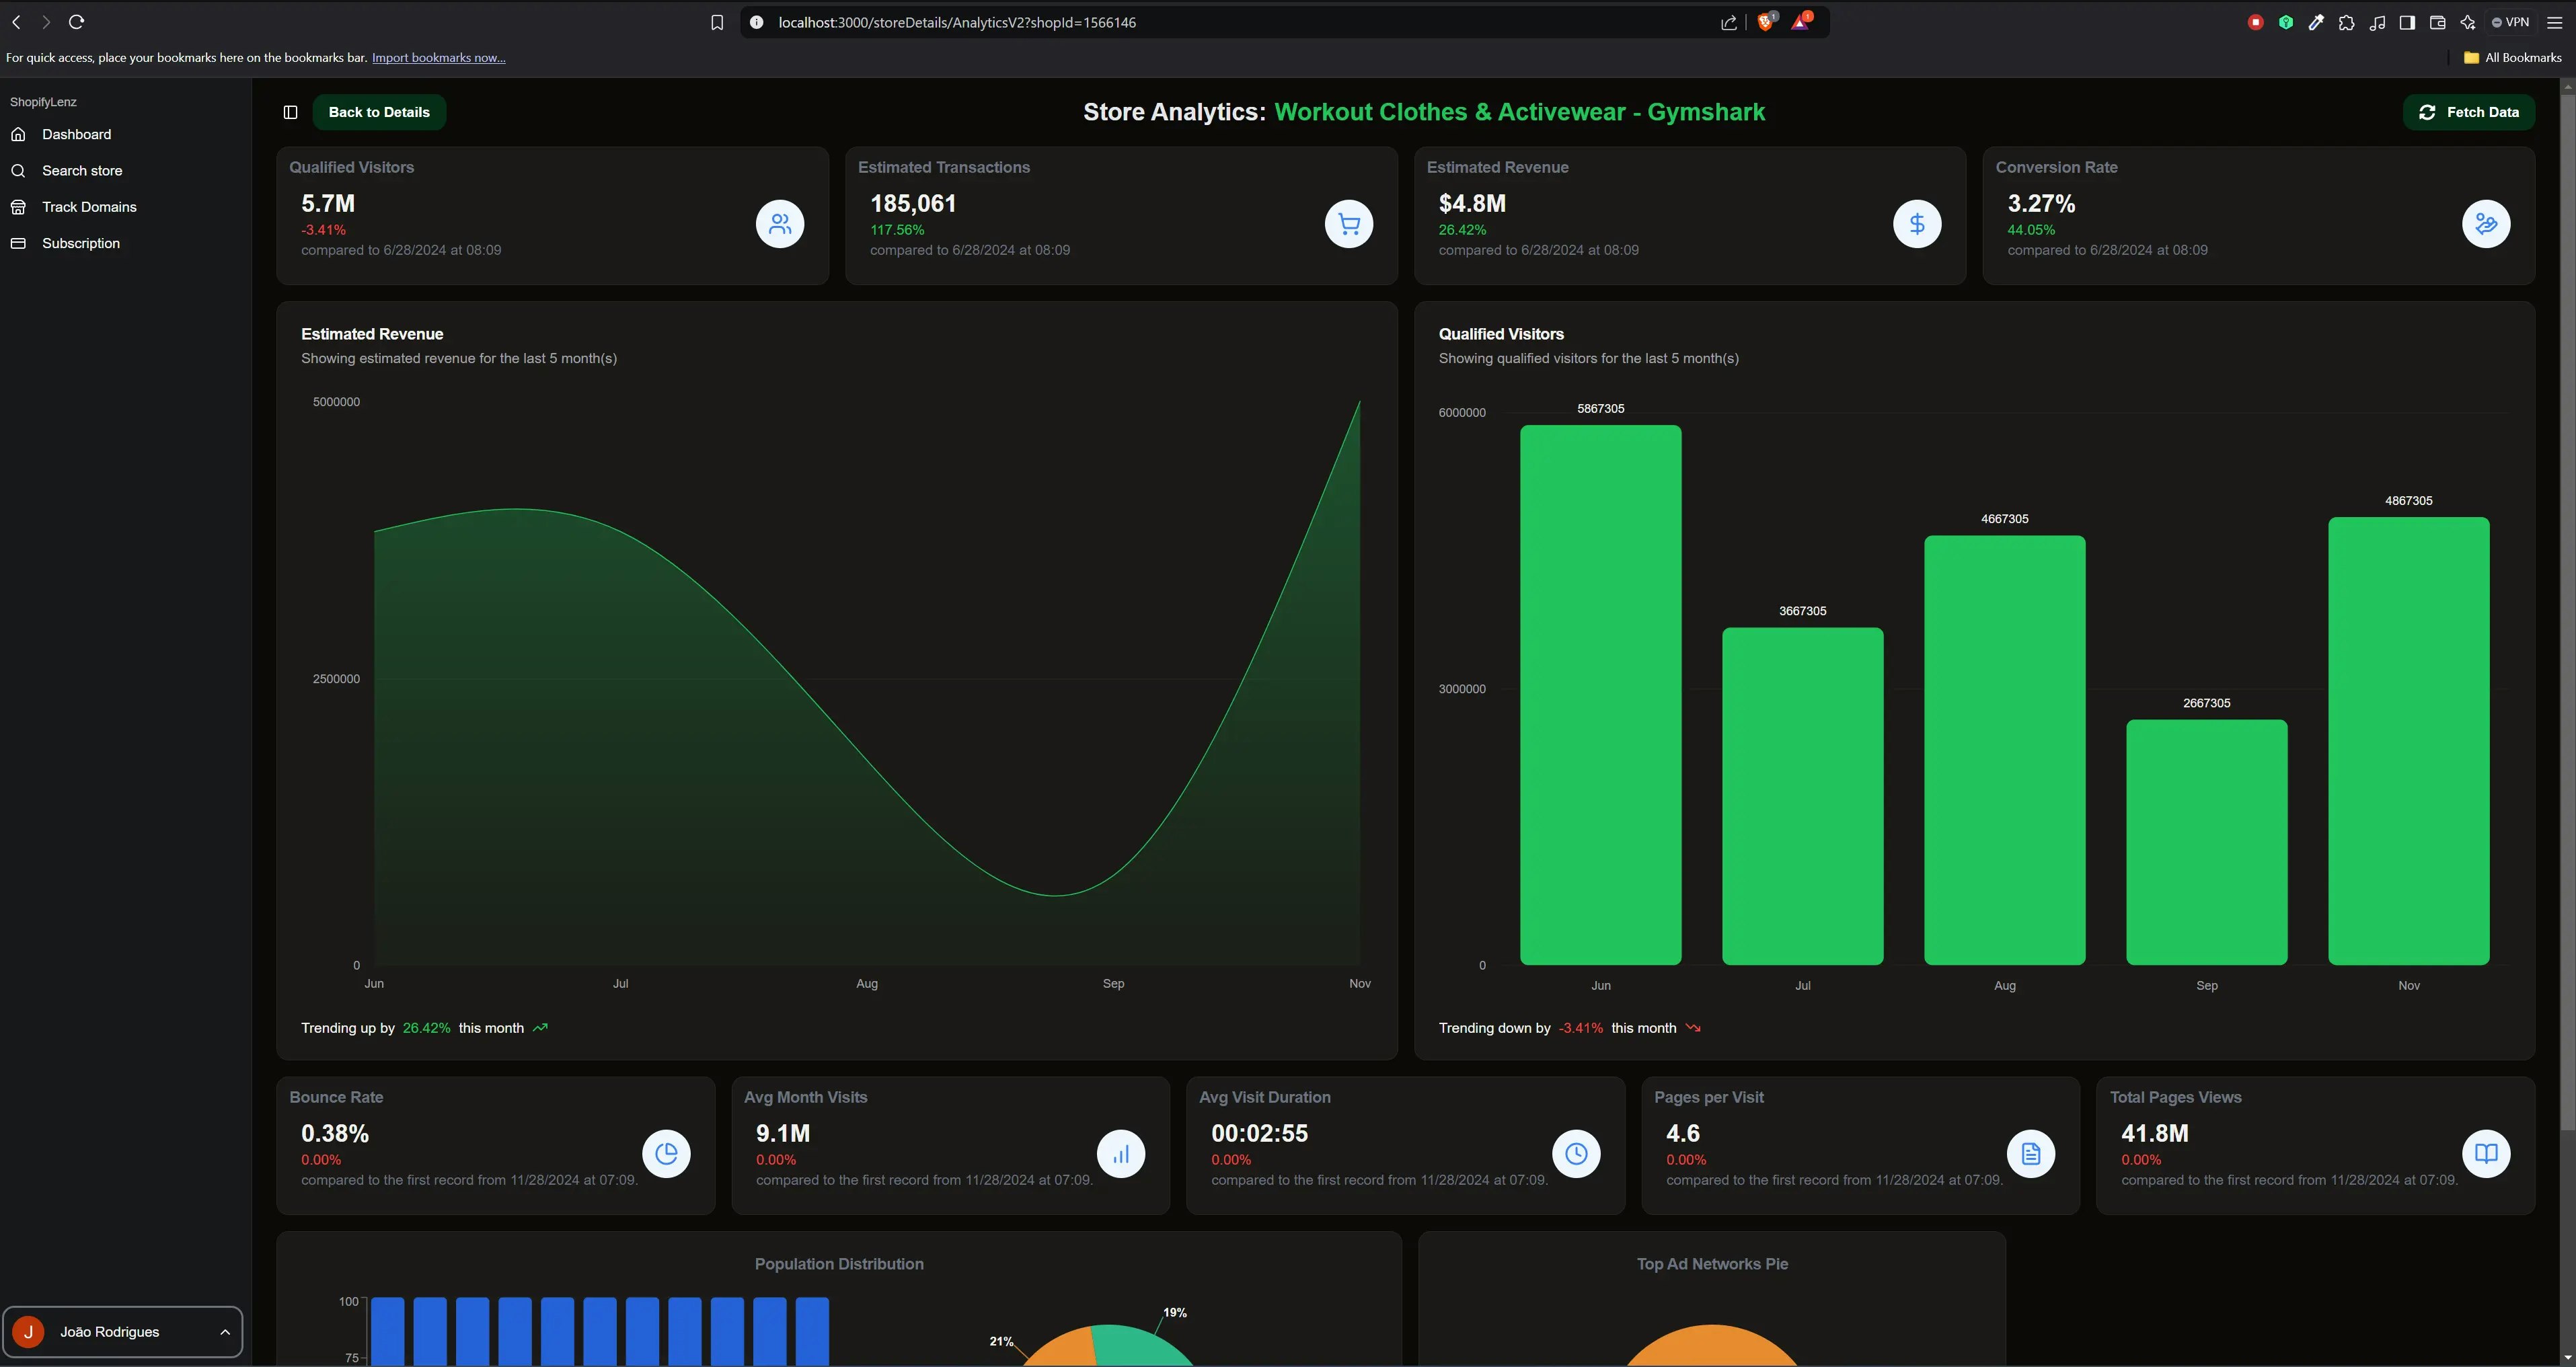Click the Estimated Transactions cart icon
Screen dimensions: 2576x1367
[1349, 223]
